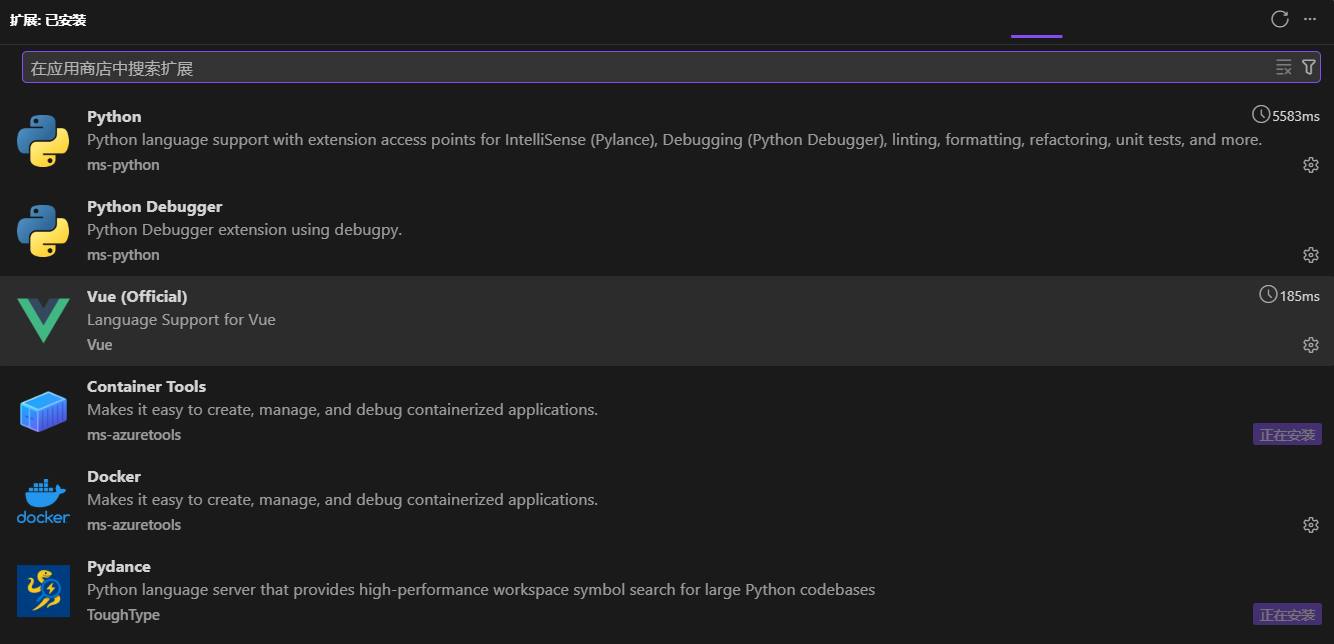This screenshot has width=1334, height=644.
Task: Click ms-azuretools publisher under Docker
Action: click(x=134, y=525)
